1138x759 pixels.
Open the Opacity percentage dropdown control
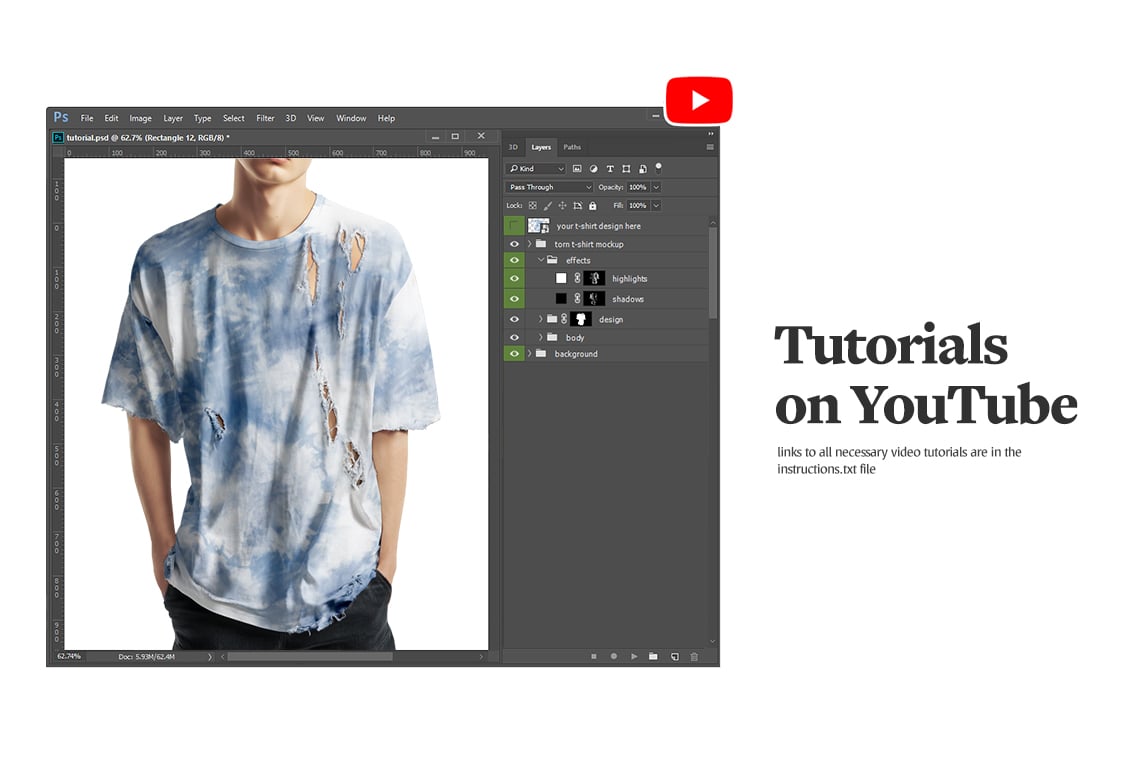click(x=655, y=187)
